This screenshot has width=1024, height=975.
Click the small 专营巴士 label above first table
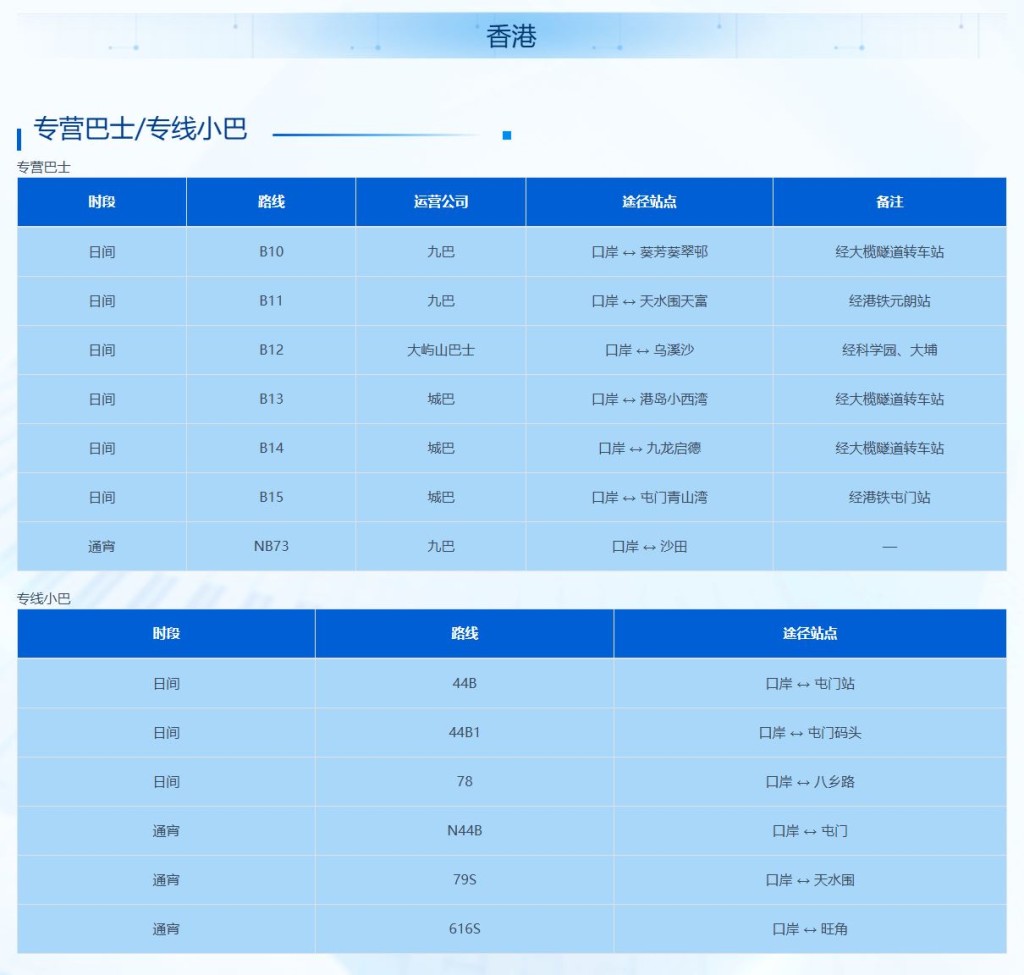43,167
